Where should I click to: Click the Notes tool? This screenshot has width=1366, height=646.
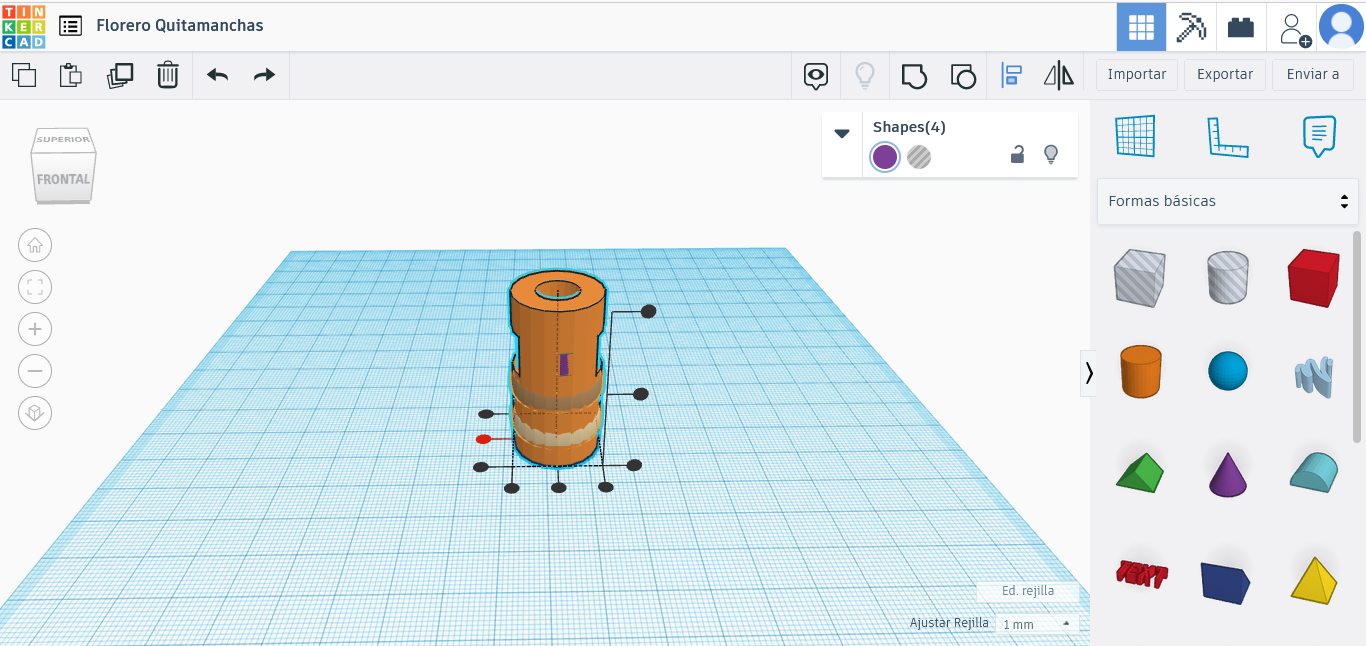1319,136
